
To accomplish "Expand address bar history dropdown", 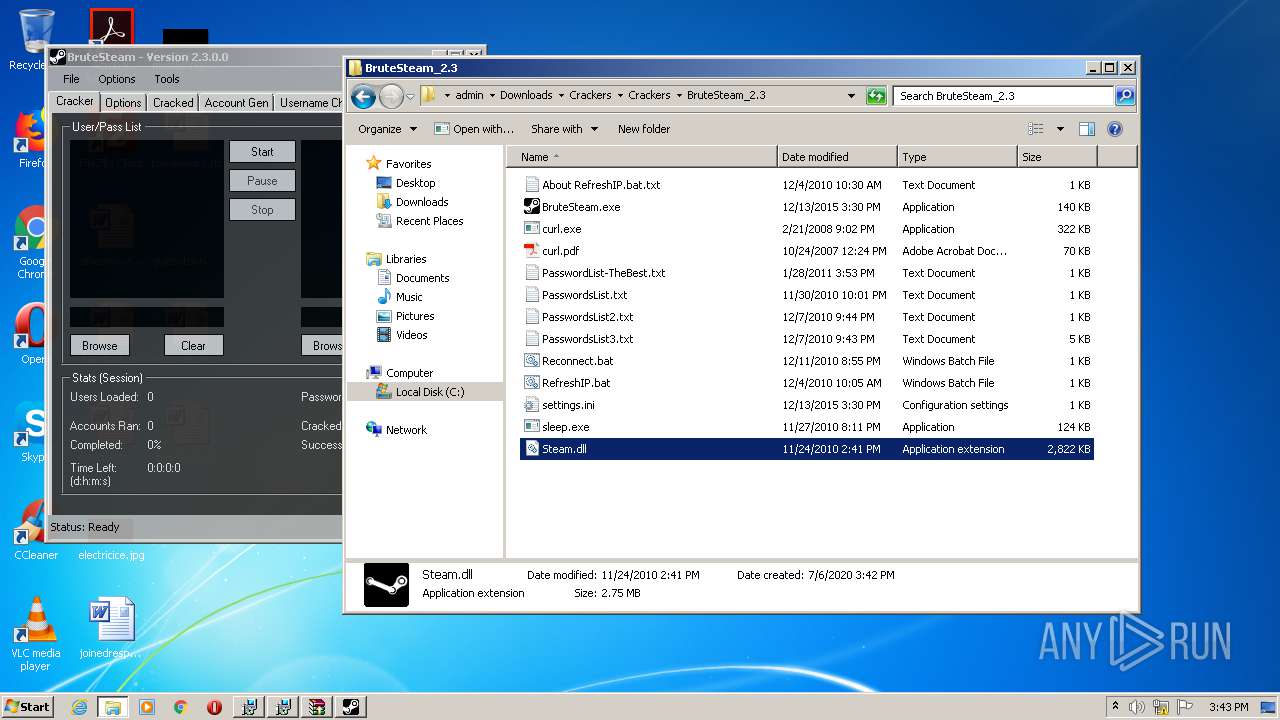I will pos(851,96).
